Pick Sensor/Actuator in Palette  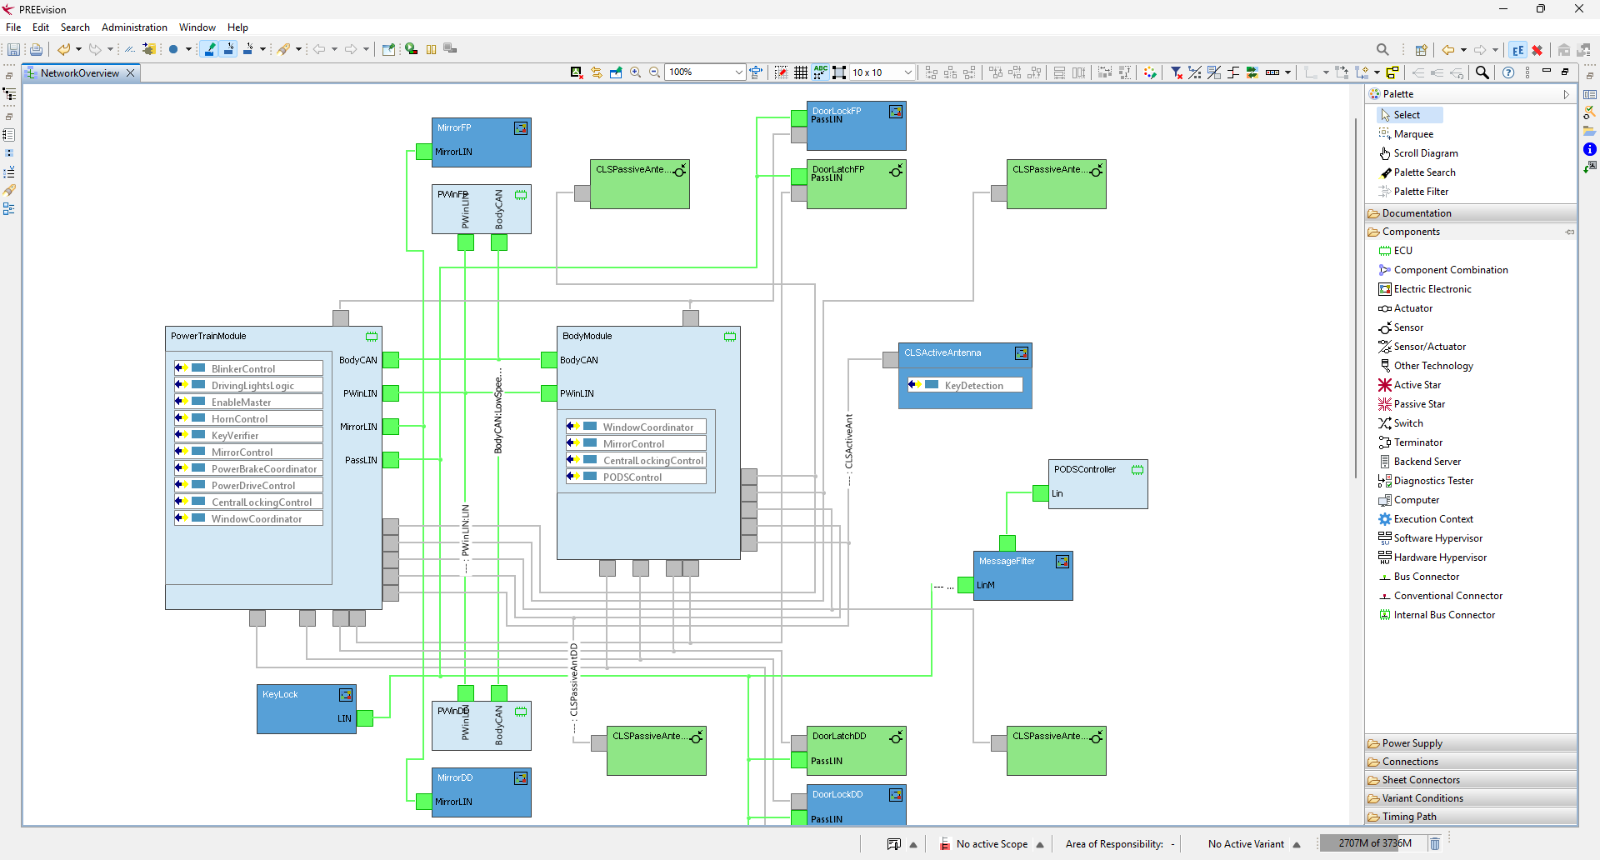tap(1422, 346)
